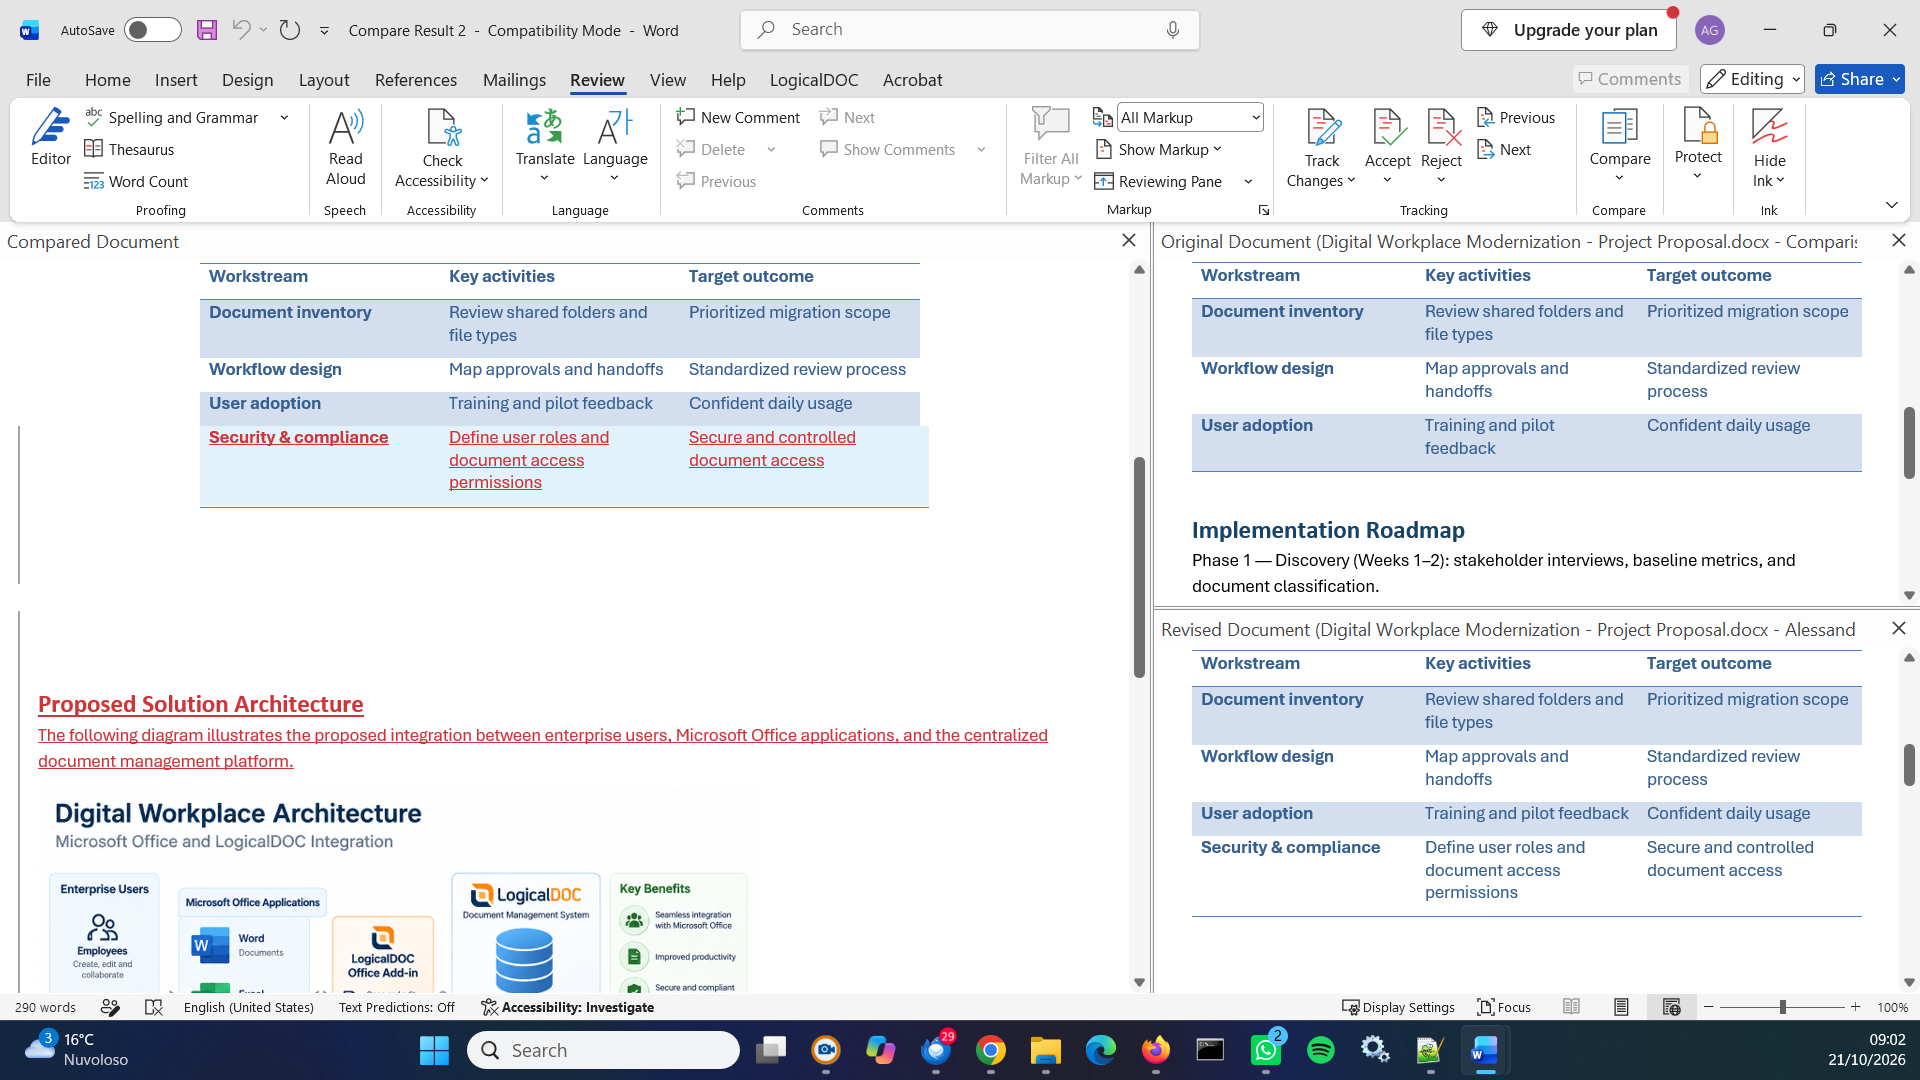Open the View ribbon tab

[667, 80]
